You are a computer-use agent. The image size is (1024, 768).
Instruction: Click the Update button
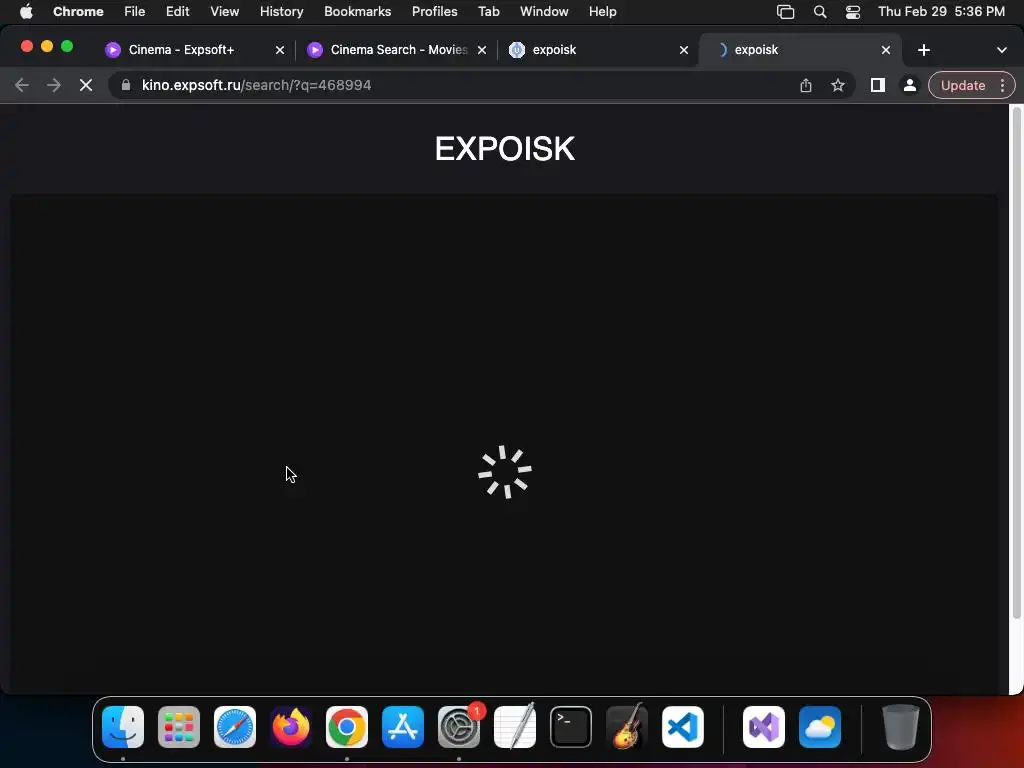click(x=963, y=86)
